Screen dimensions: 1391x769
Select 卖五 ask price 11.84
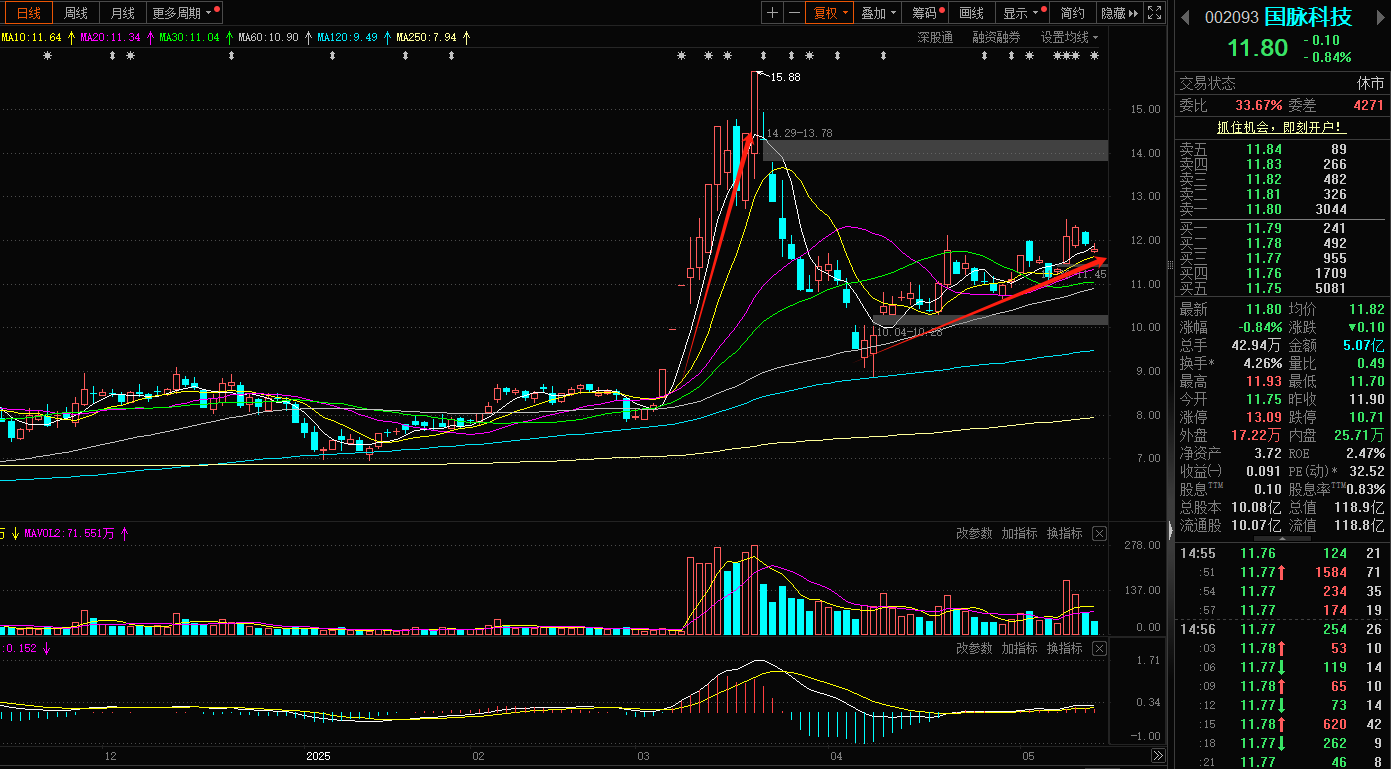tap(1264, 150)
